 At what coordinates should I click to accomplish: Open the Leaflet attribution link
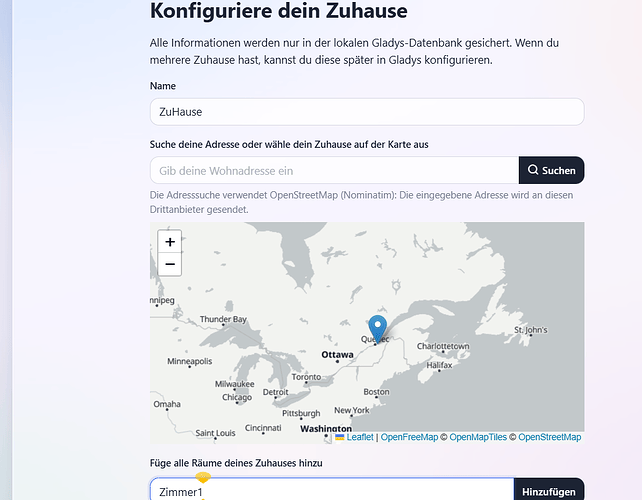coord(360,437)
